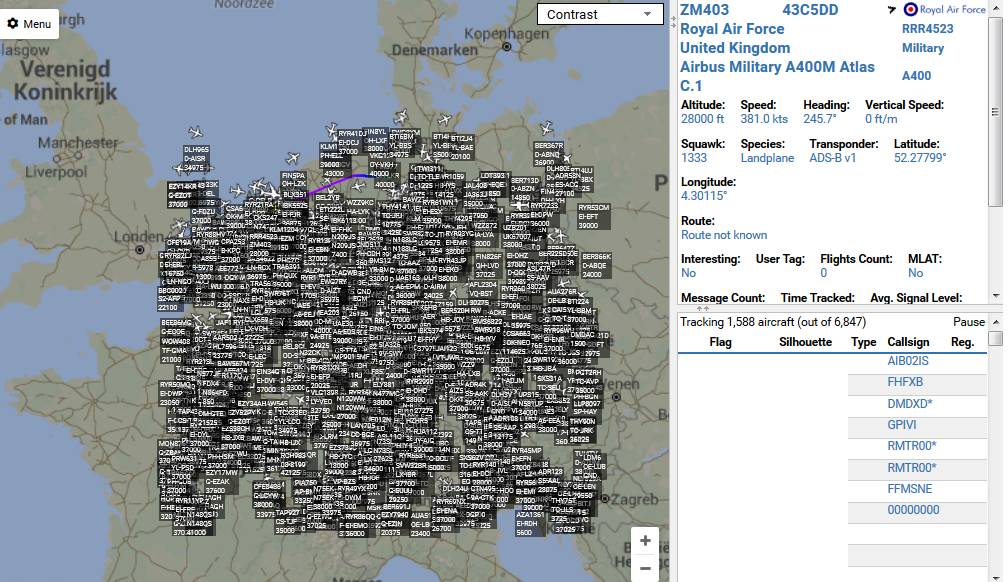The height and width of the screenshot is (582, 1008).
Task: Click the aircraft list scrollbar up arrow
Action: [996, 322]
